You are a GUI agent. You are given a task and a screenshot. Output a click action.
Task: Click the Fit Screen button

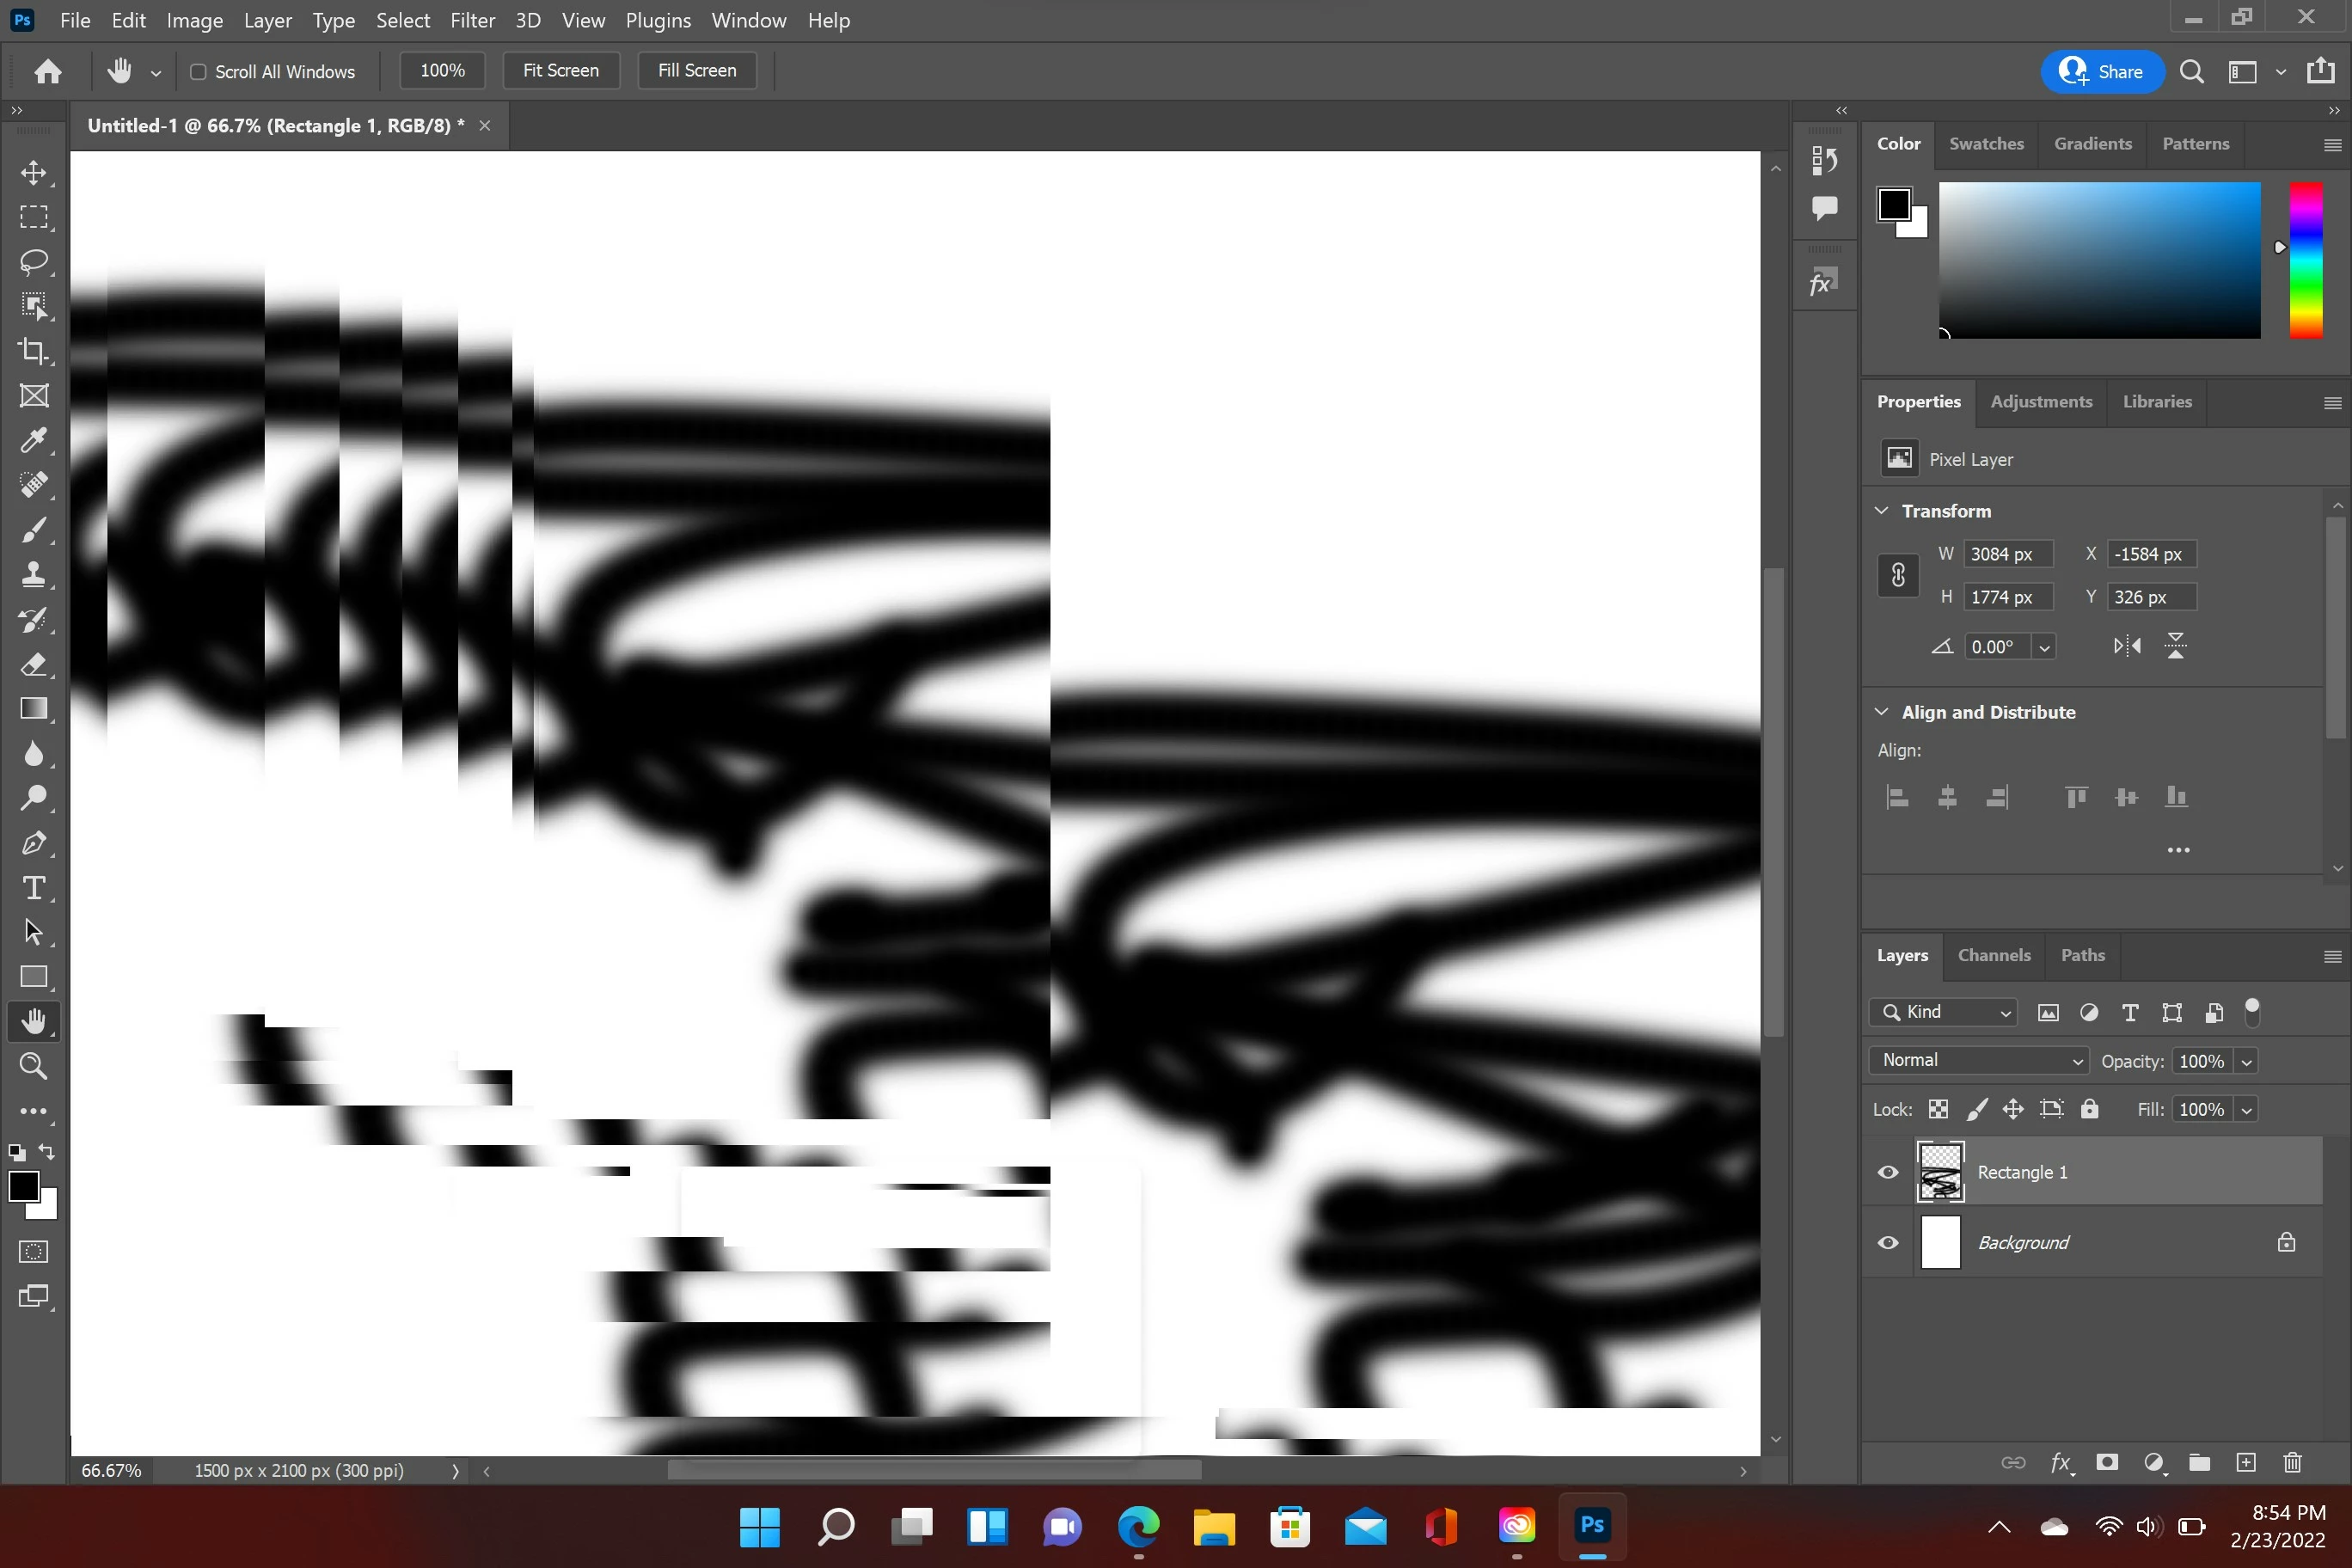[x=560, y=71]
